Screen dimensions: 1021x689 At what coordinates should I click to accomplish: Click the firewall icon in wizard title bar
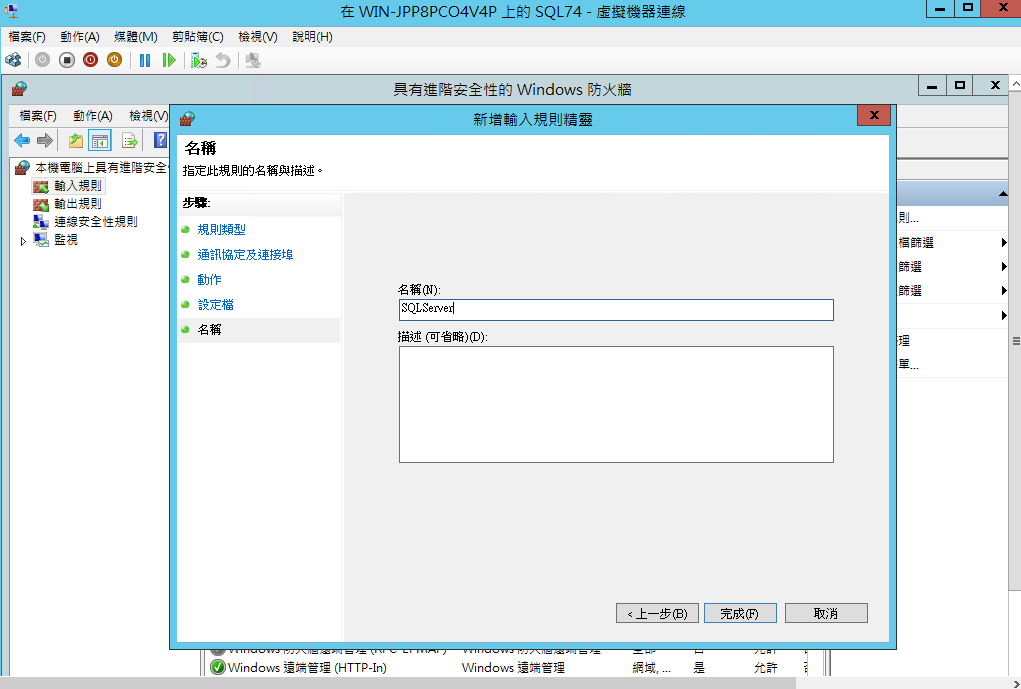point(188,119)
